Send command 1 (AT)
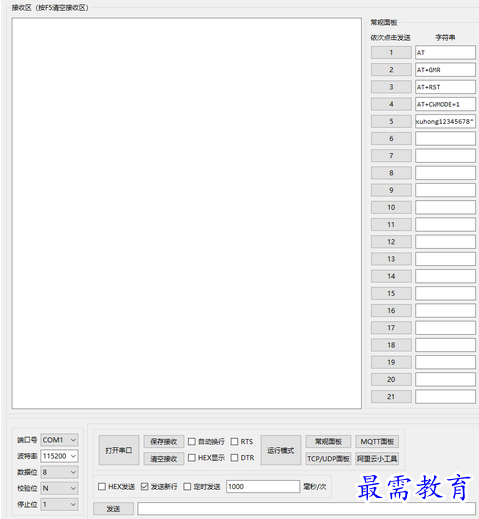Viewport: 479px width, 519px height. point(391,52)
